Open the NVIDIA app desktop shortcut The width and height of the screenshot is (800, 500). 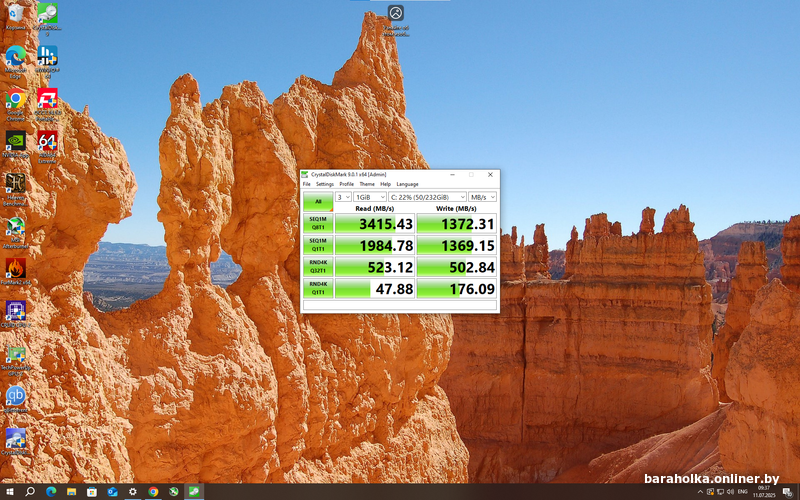pos(16,143)
